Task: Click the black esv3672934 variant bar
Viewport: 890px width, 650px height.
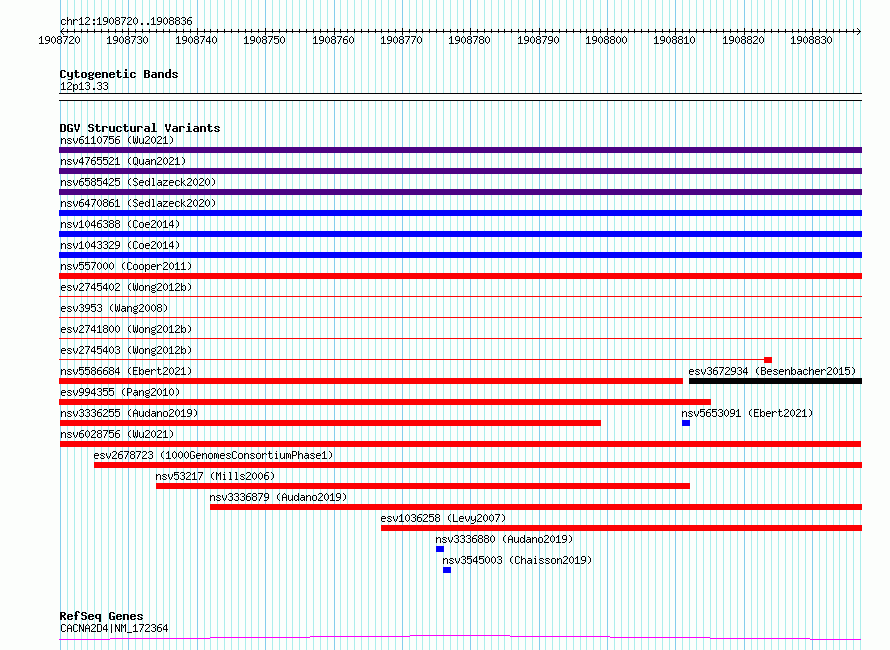Action: pos(775,381)
